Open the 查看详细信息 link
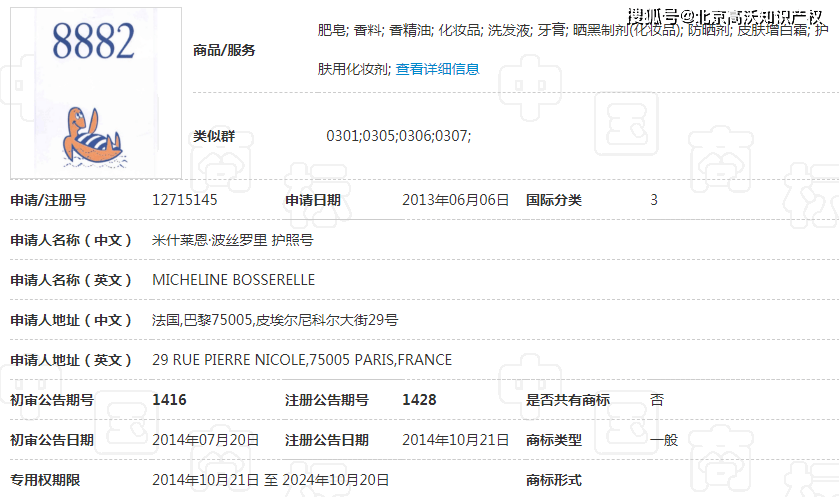 (x=437, y=69)
